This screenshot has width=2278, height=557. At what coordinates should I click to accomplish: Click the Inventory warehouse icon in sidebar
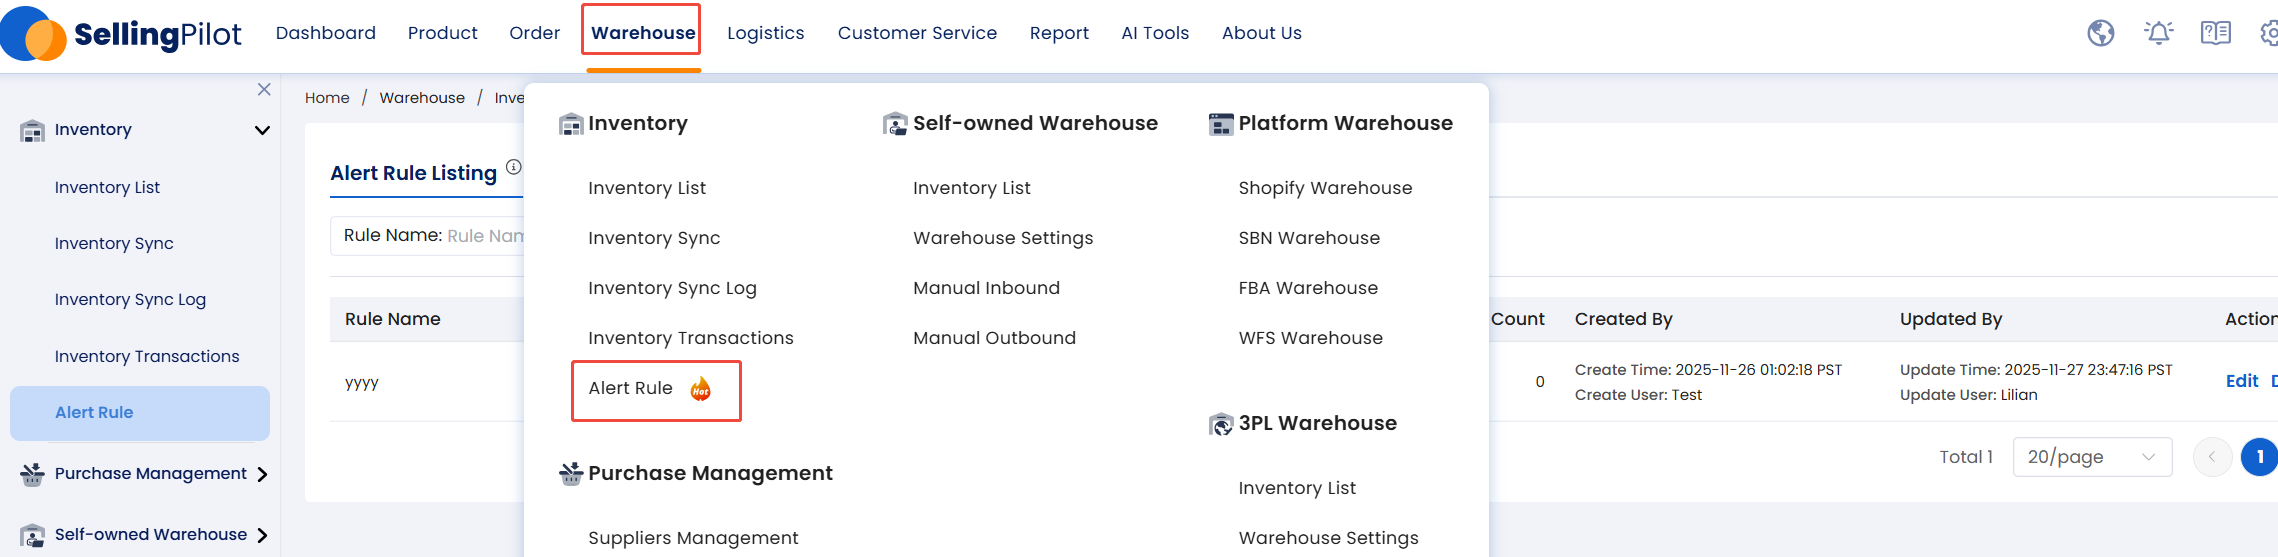click(x=32, y=130)
